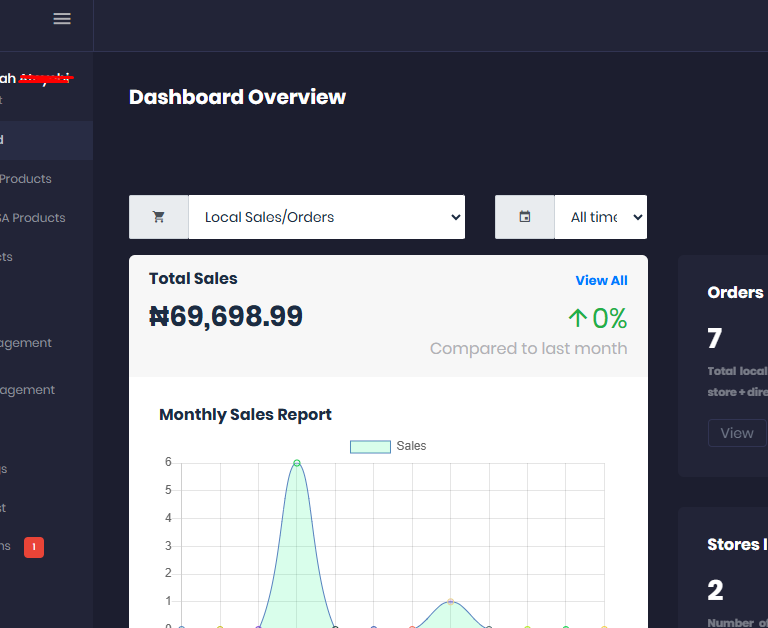The height and width of the screenshot is (628, 768).
Task: Open the Products sidebar menu item
Action: 26,179
